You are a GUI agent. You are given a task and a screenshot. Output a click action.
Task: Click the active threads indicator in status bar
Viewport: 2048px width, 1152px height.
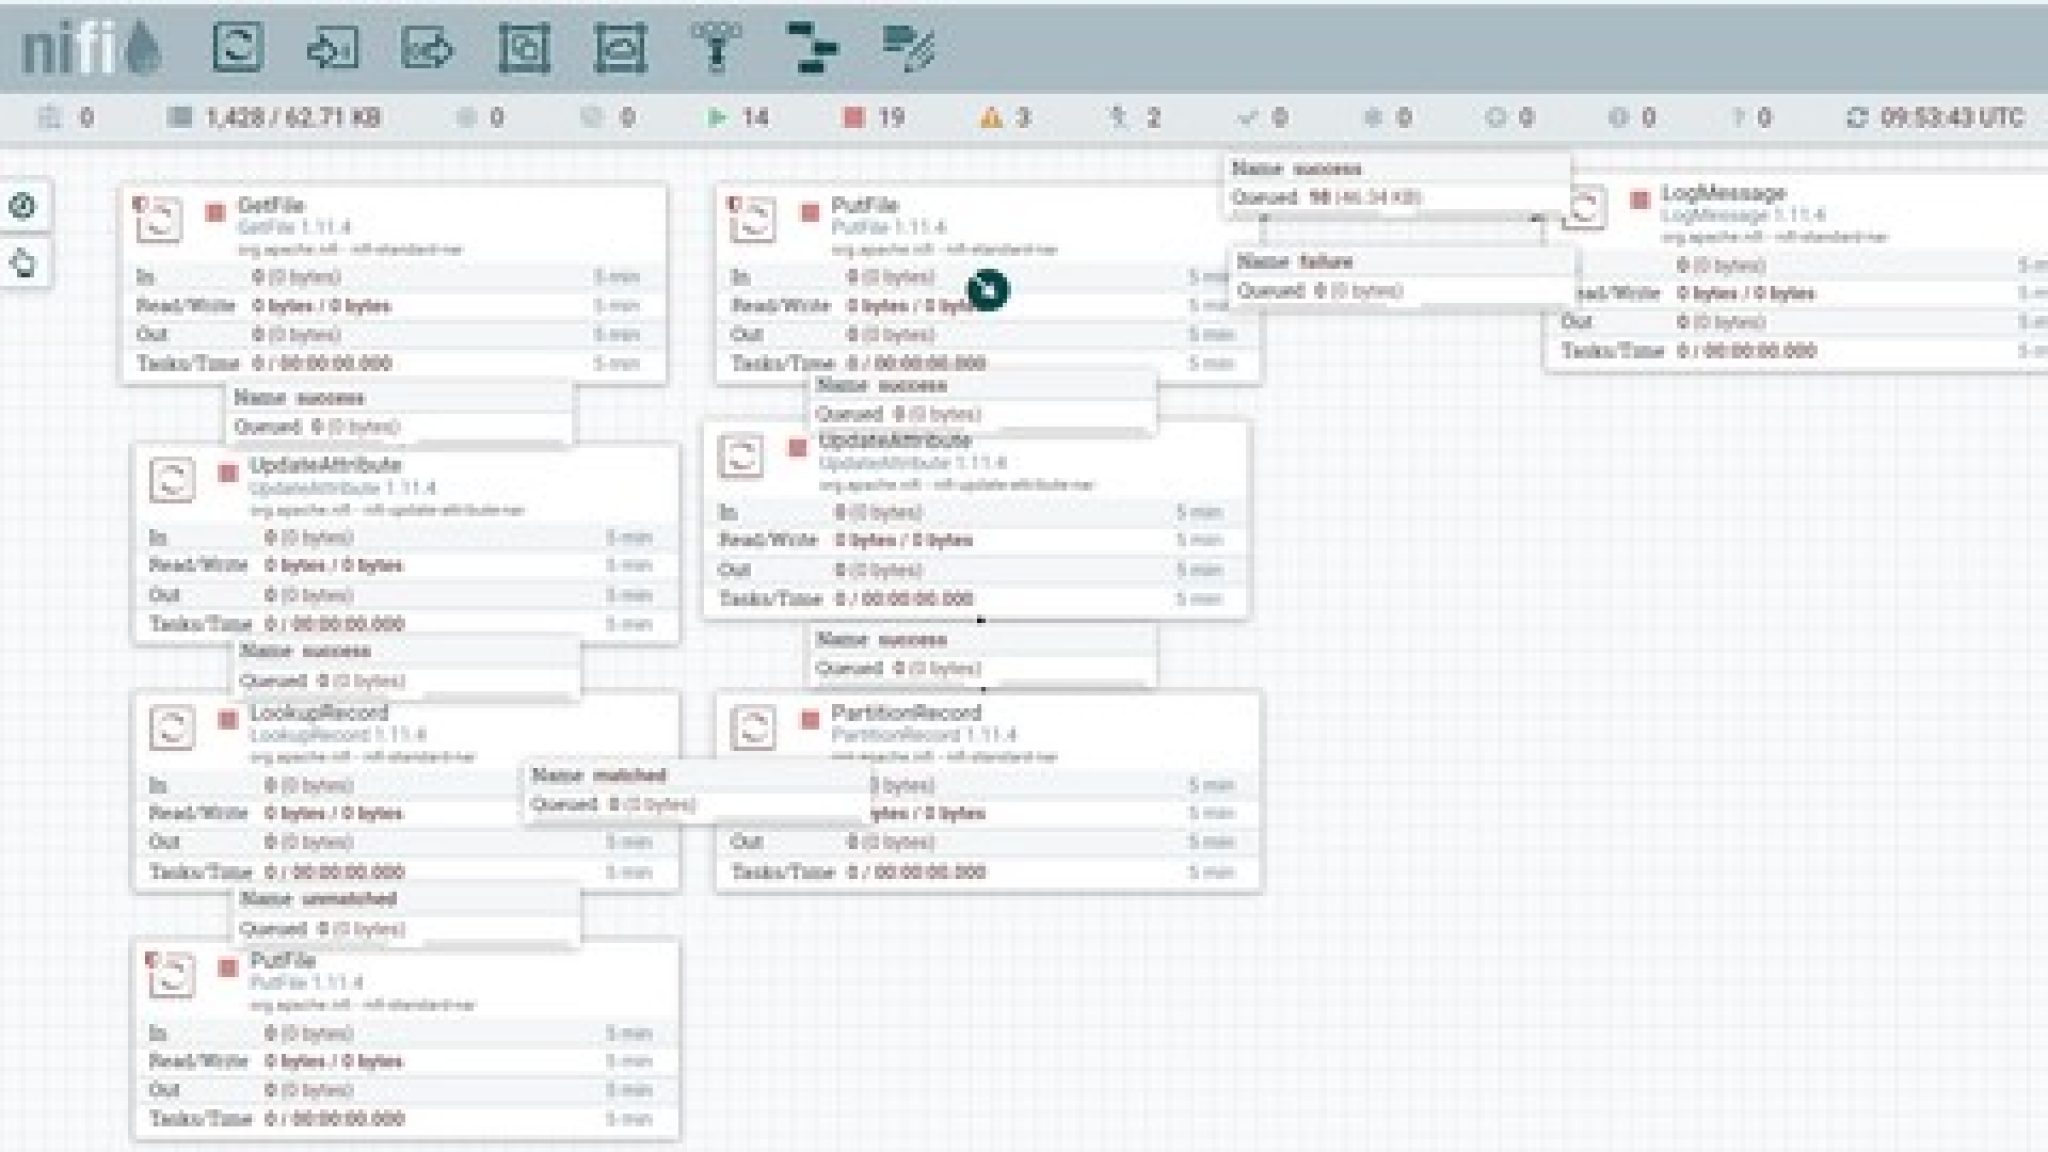(x=66, y=118)
